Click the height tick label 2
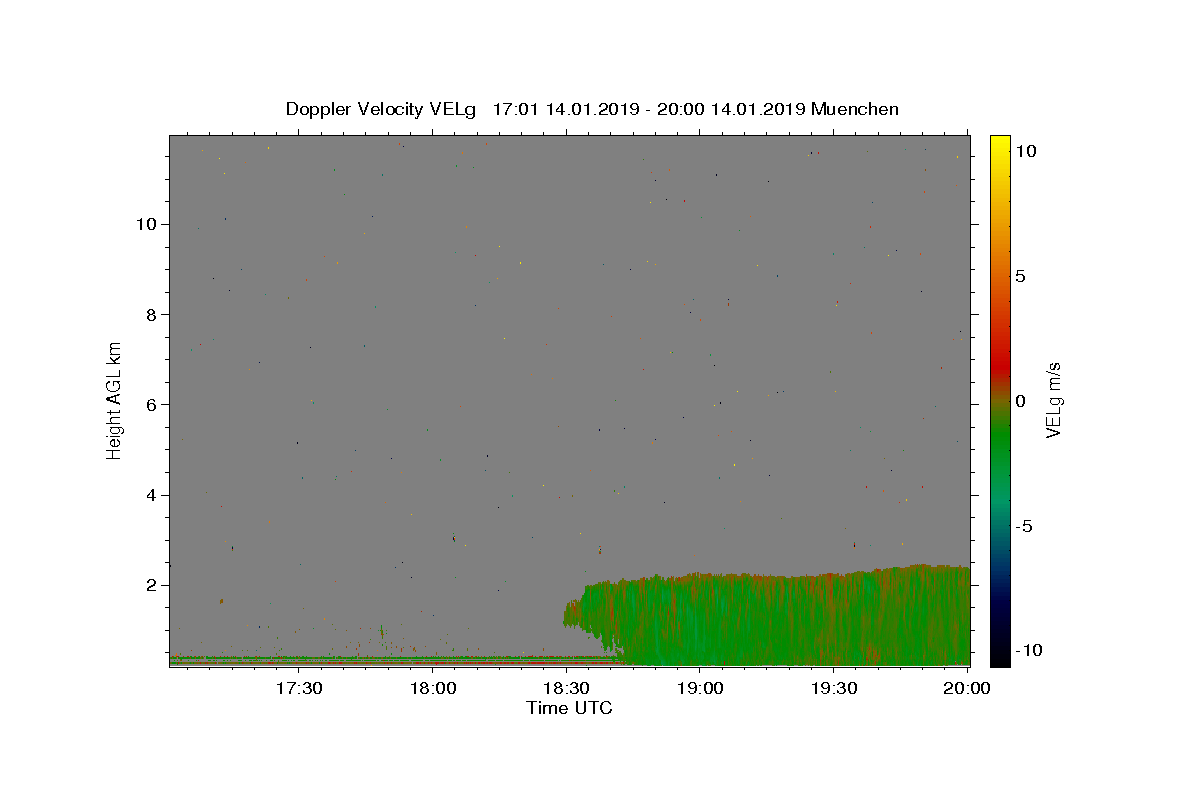 [152, 585]
